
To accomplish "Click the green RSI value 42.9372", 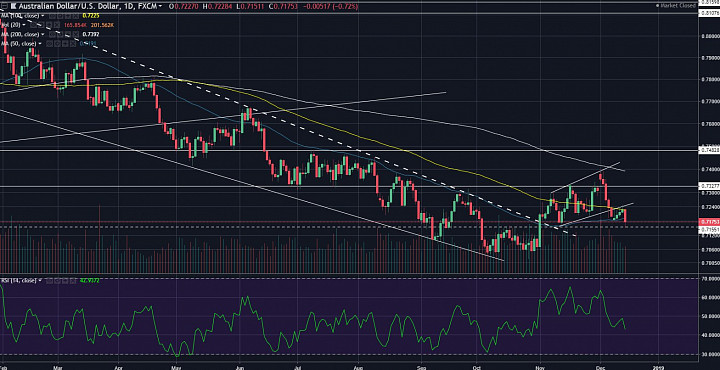I will coord(90,280).
